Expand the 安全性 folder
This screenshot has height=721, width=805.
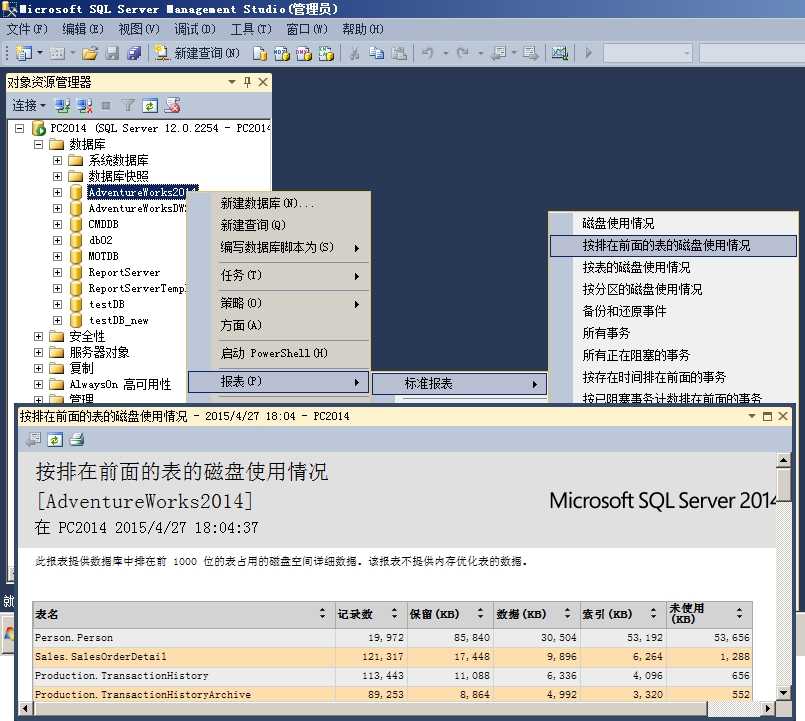tap(39, 336)
